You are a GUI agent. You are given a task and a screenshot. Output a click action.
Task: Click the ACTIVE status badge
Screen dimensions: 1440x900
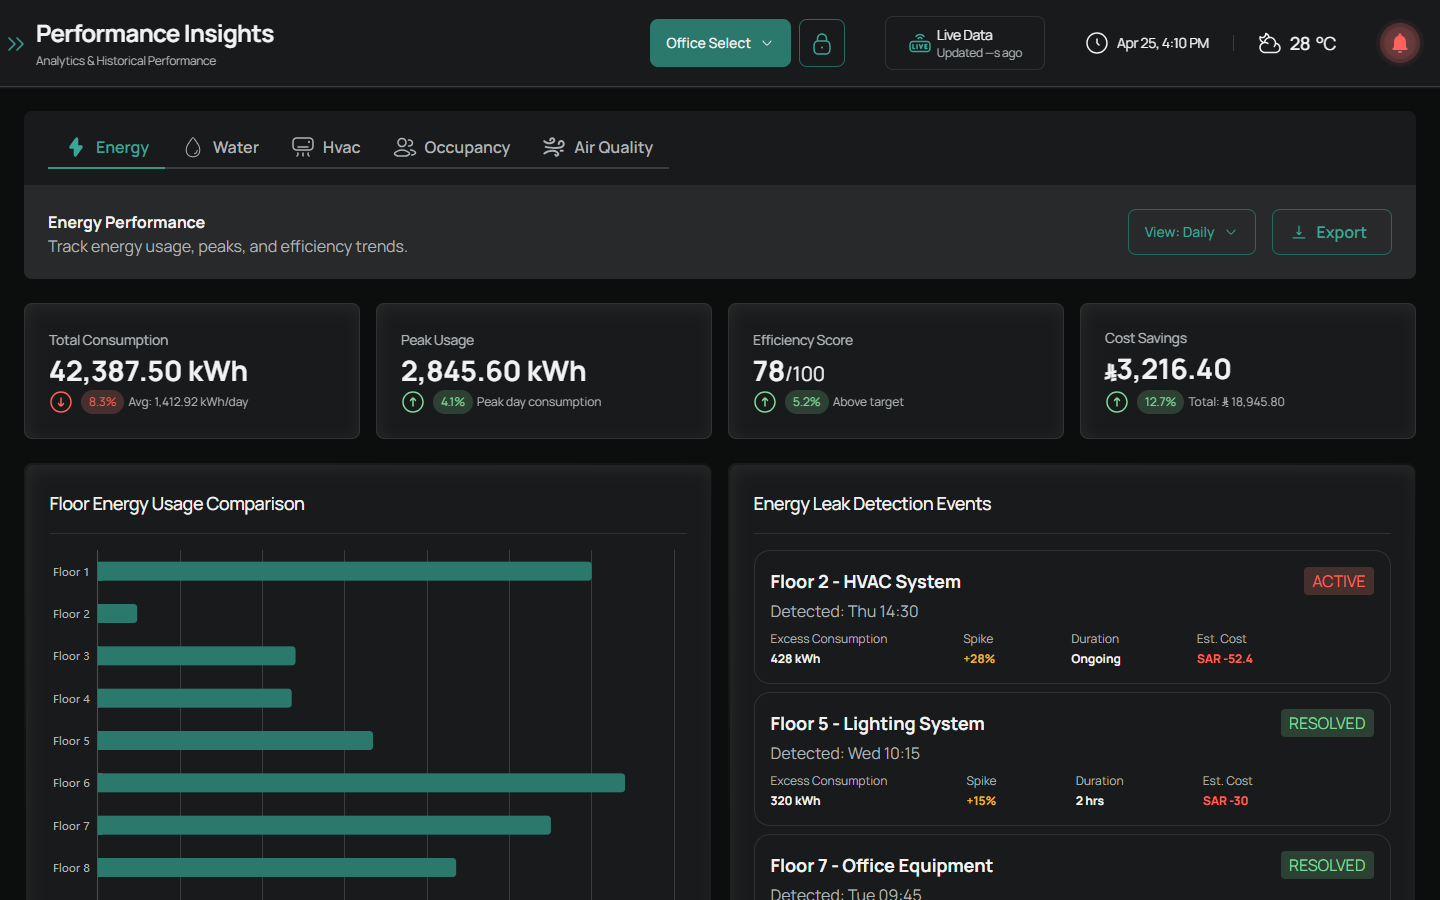coord(1338,581)
